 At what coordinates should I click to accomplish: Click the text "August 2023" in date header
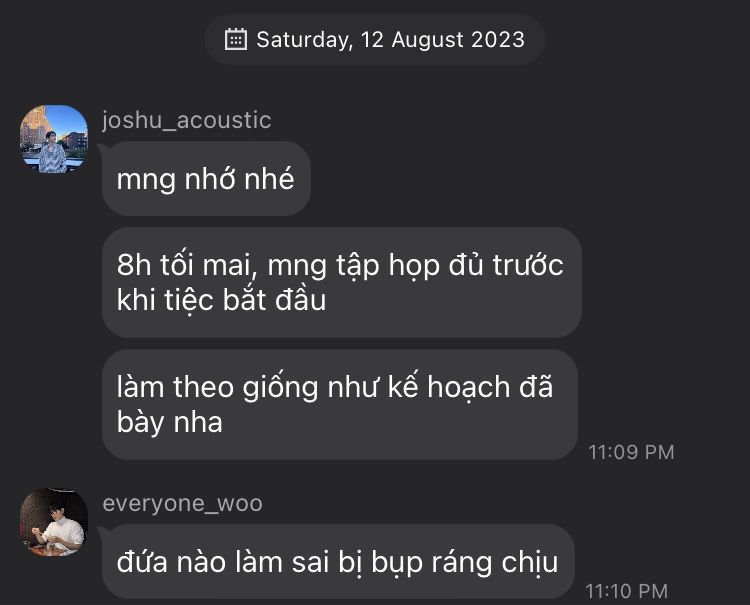click(x=458, y=39)
